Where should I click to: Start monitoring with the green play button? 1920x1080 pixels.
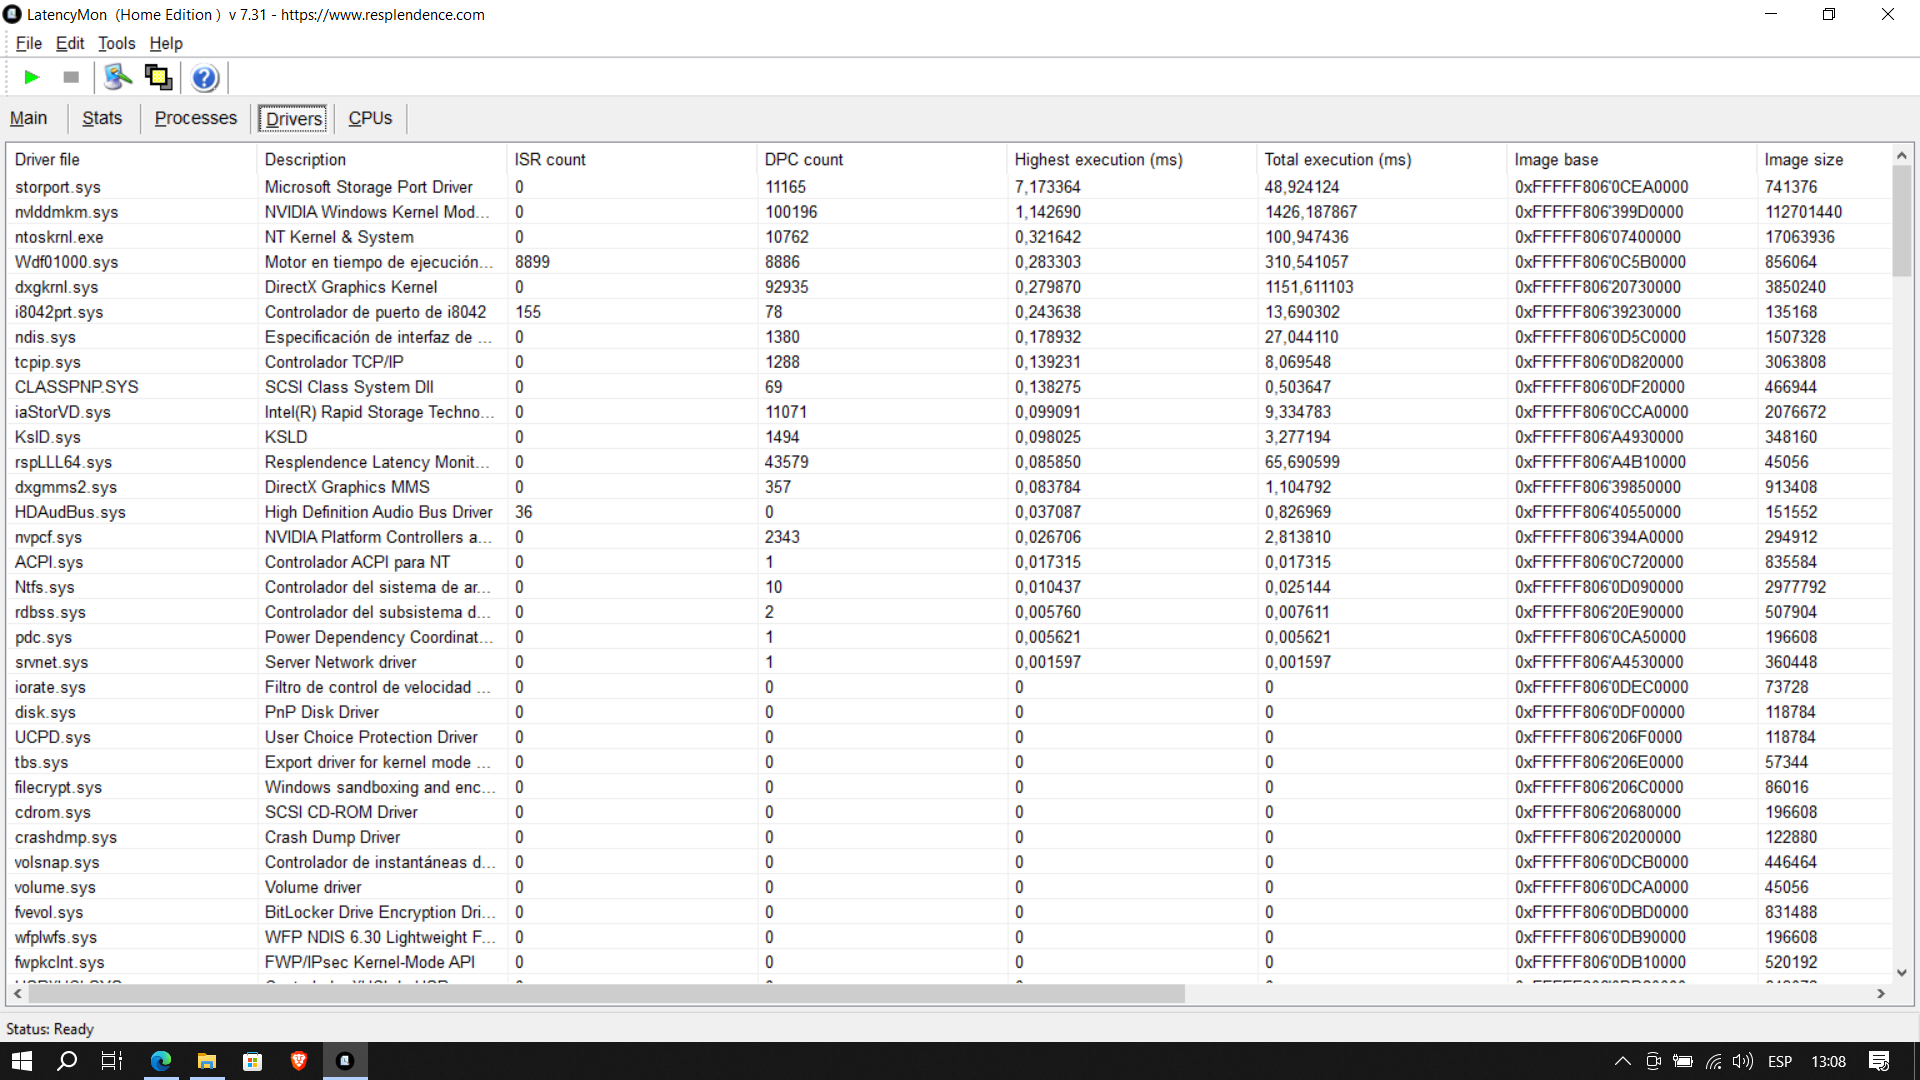point(31,77)
